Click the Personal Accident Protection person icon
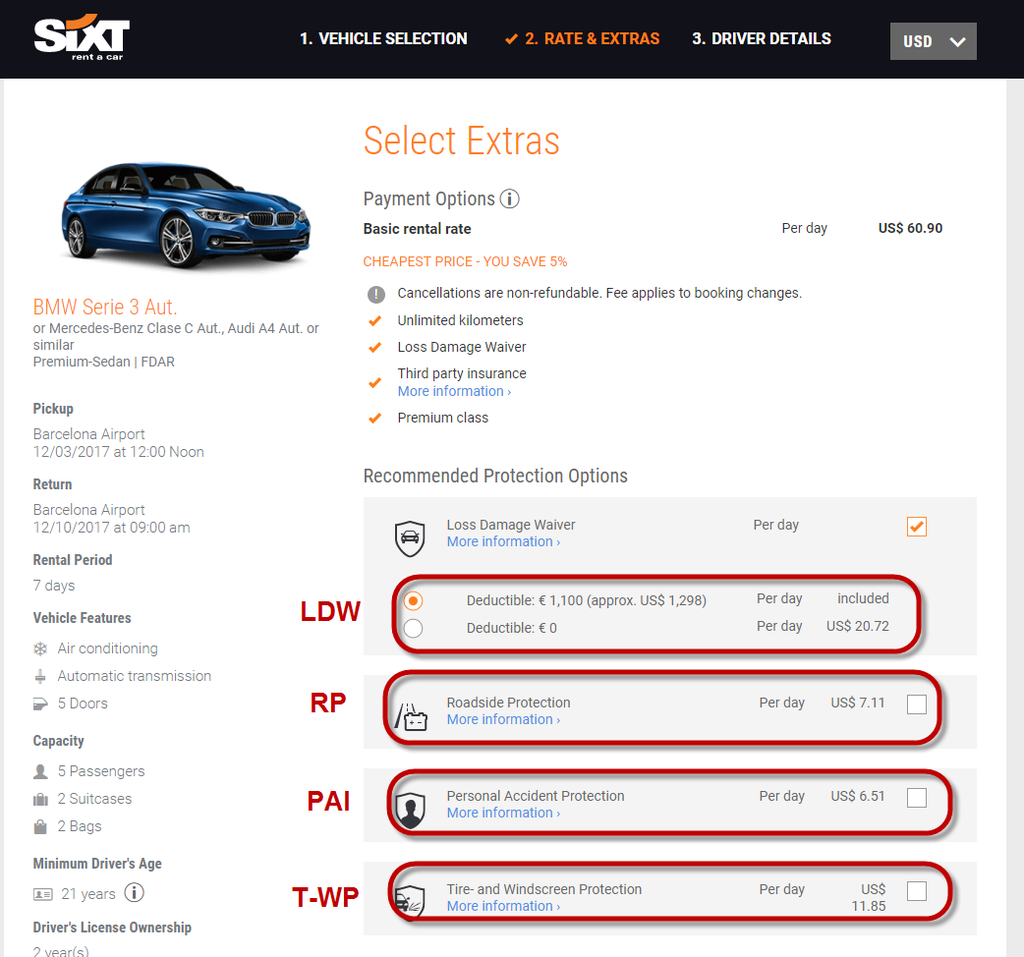Viewport: 1024px width, 957px height. (x=410, y=809)
